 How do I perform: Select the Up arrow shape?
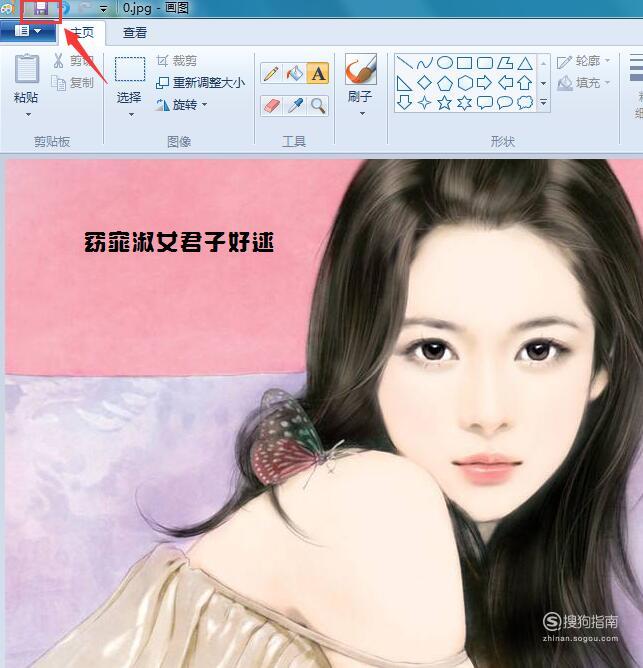point(525,82)
